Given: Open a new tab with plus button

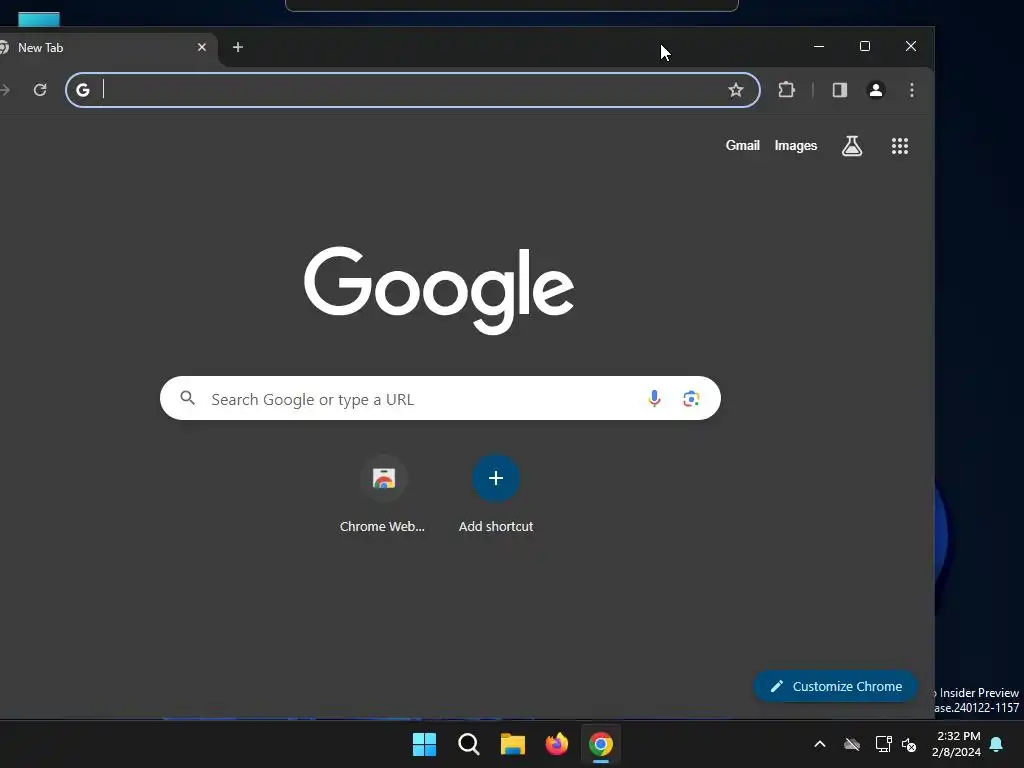Looking at the screenshot, I should coord(238,47).
